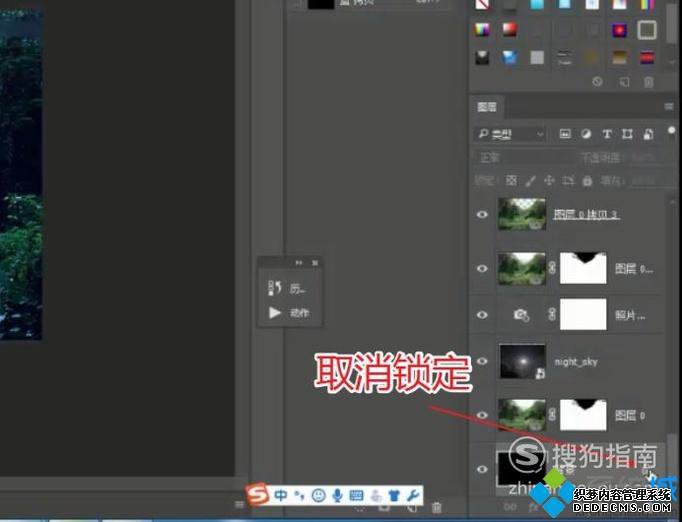This screenshot has width=682, height=522.
Task: Click lock all padlock icon
Action: [587, 181]
